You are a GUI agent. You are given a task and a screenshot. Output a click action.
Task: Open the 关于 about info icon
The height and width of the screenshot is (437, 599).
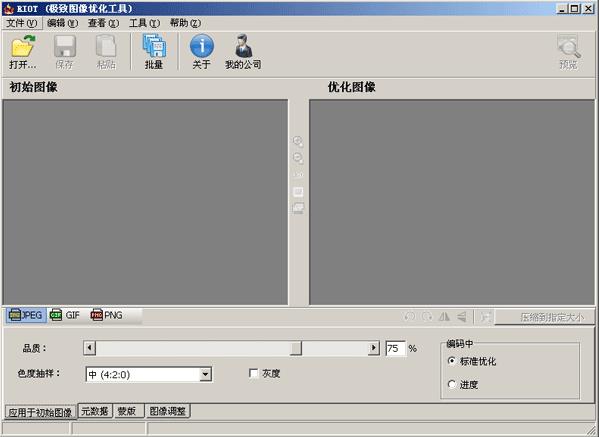click(202, 46)
